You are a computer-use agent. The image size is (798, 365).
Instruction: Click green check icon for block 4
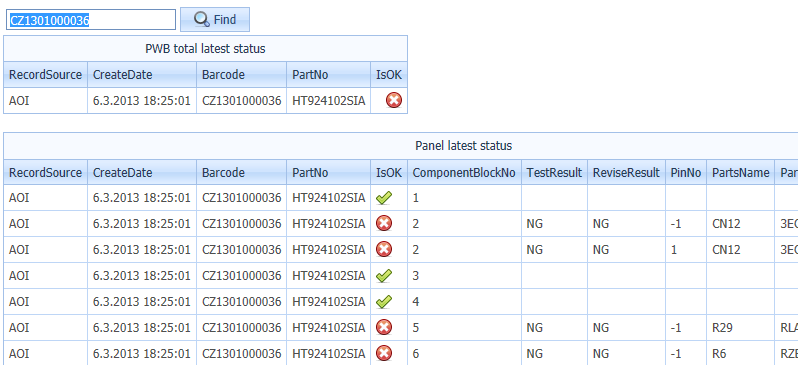[384, 301]
